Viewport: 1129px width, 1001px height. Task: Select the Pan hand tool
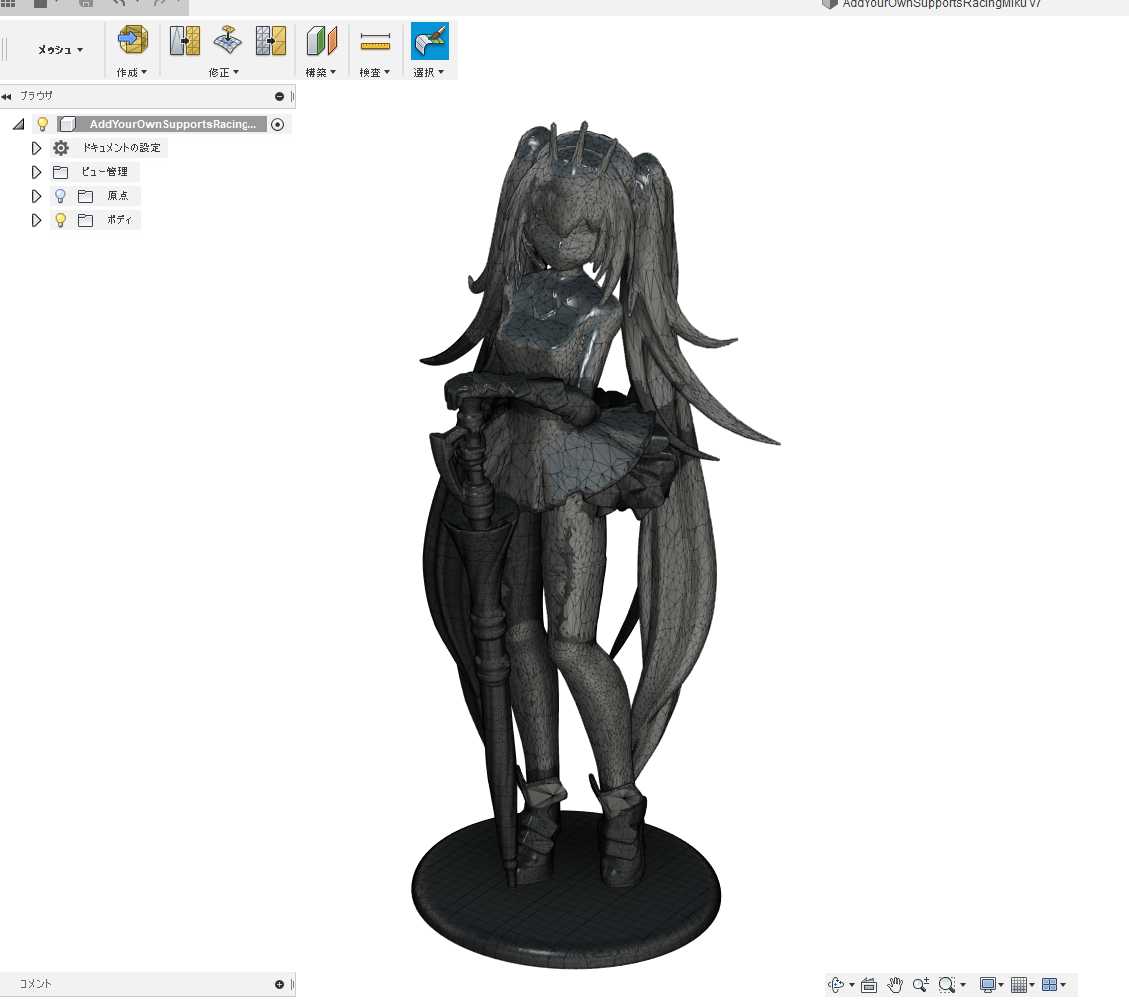tap(895, 984)
